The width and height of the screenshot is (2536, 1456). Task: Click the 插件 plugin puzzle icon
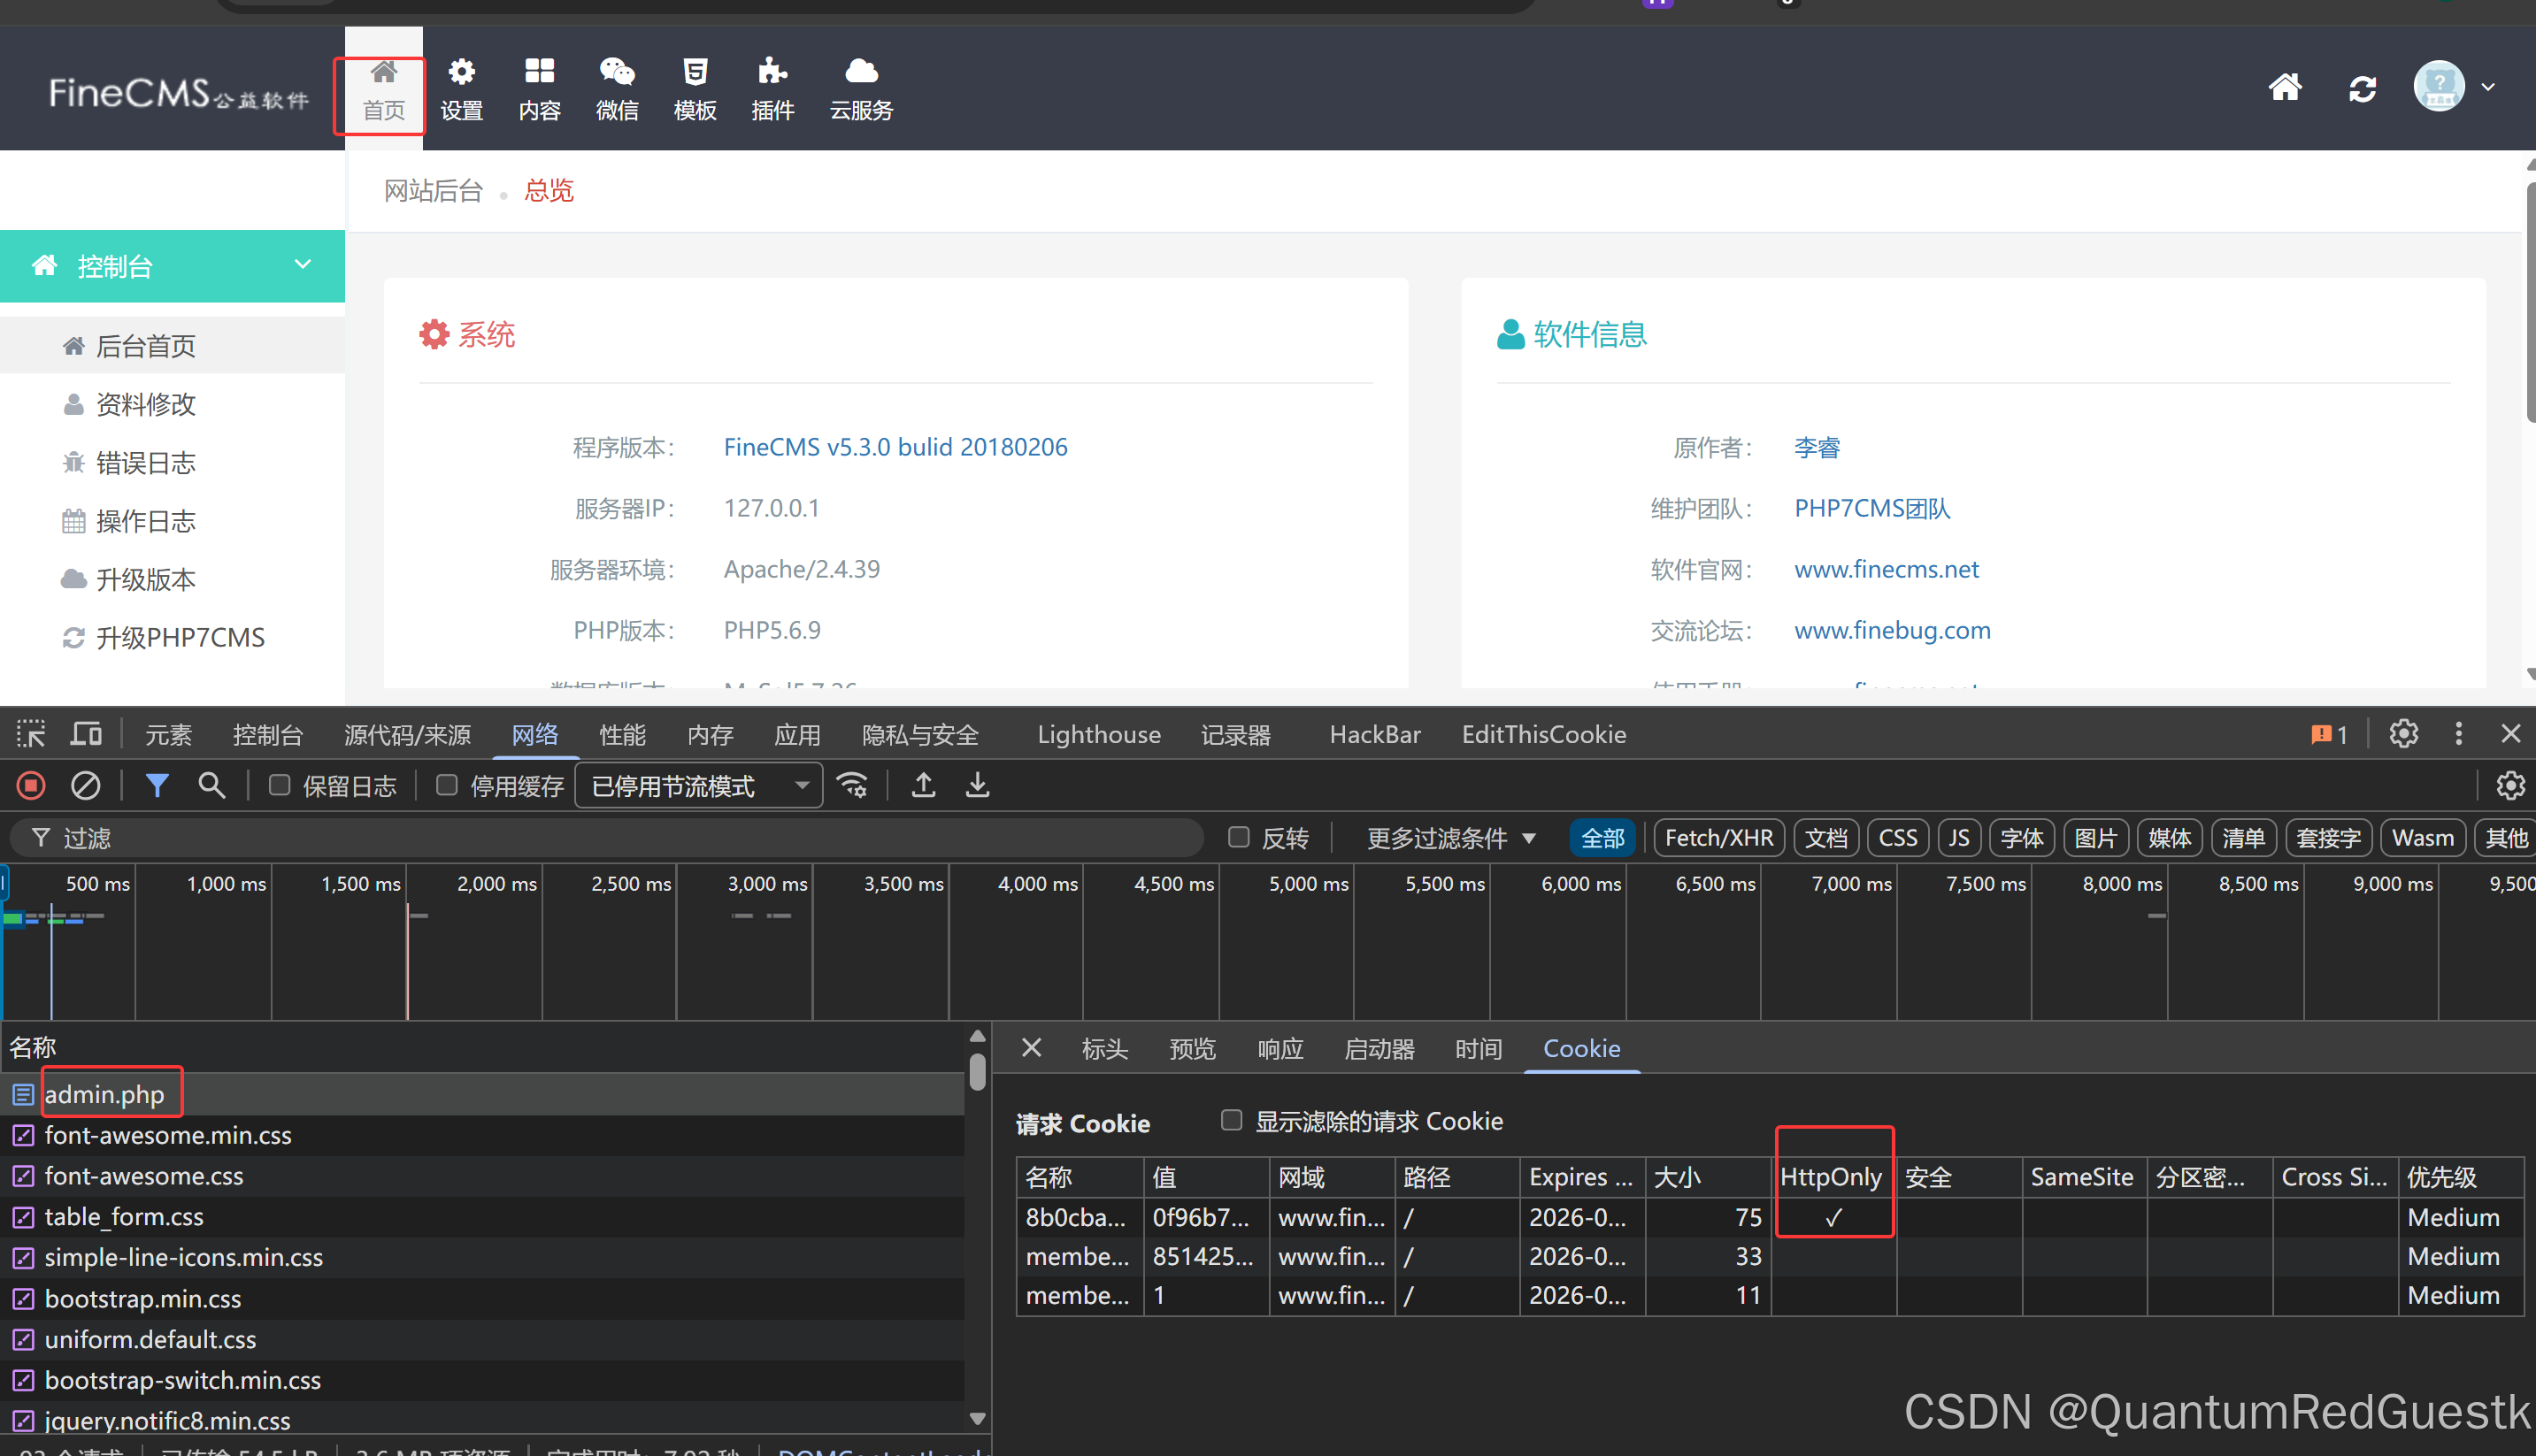772,72
